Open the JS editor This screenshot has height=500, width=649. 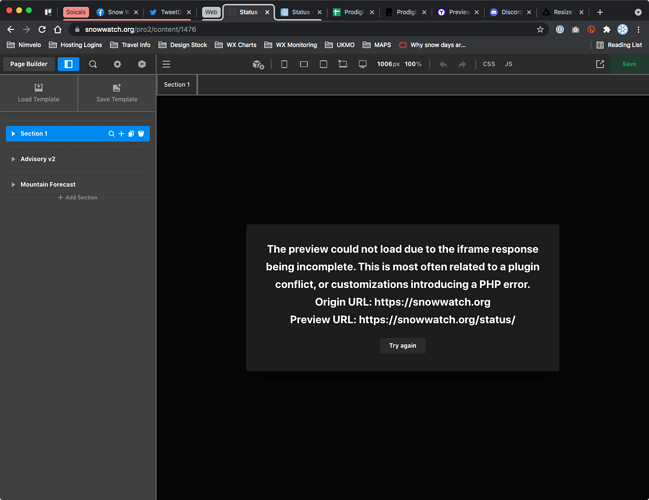pyautogui.click(x=508, y=64)
